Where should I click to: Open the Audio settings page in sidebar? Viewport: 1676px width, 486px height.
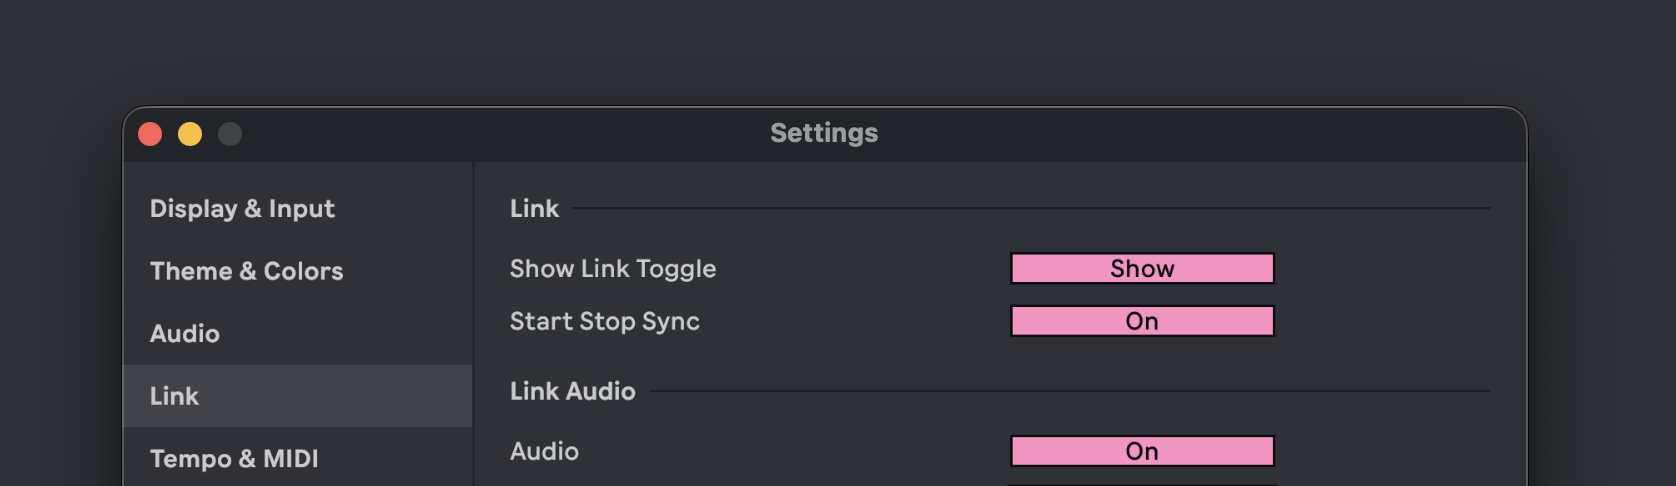185,334
